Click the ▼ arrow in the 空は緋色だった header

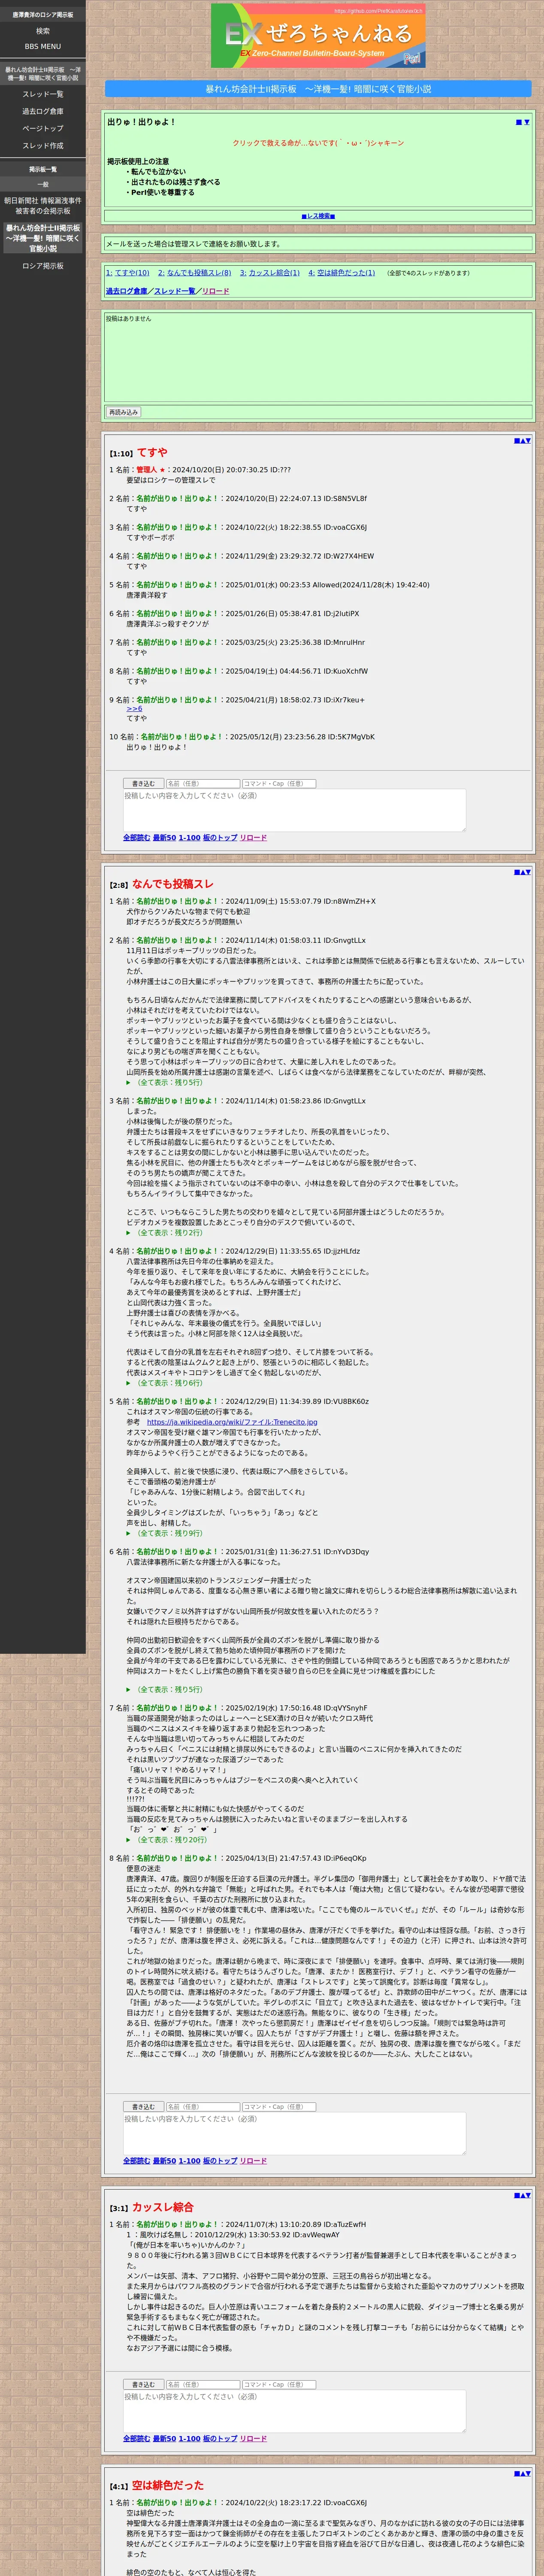coord(528,2473)
